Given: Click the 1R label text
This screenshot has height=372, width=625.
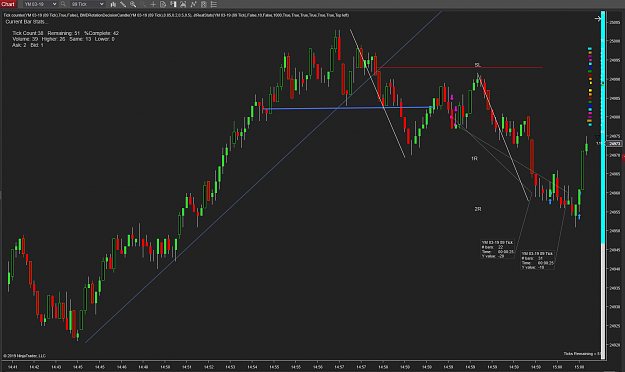Looking at the screenshot, I should [474, 158].
